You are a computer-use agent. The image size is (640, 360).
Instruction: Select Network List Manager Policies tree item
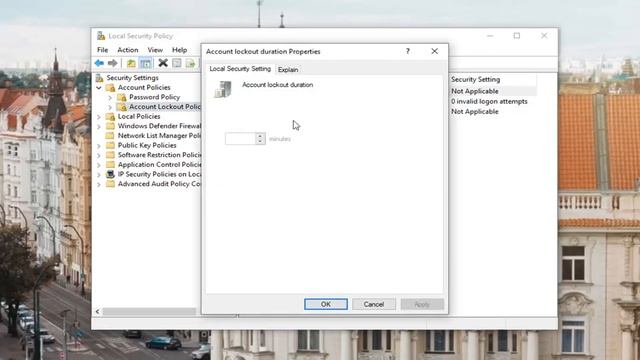click(159, 136)
